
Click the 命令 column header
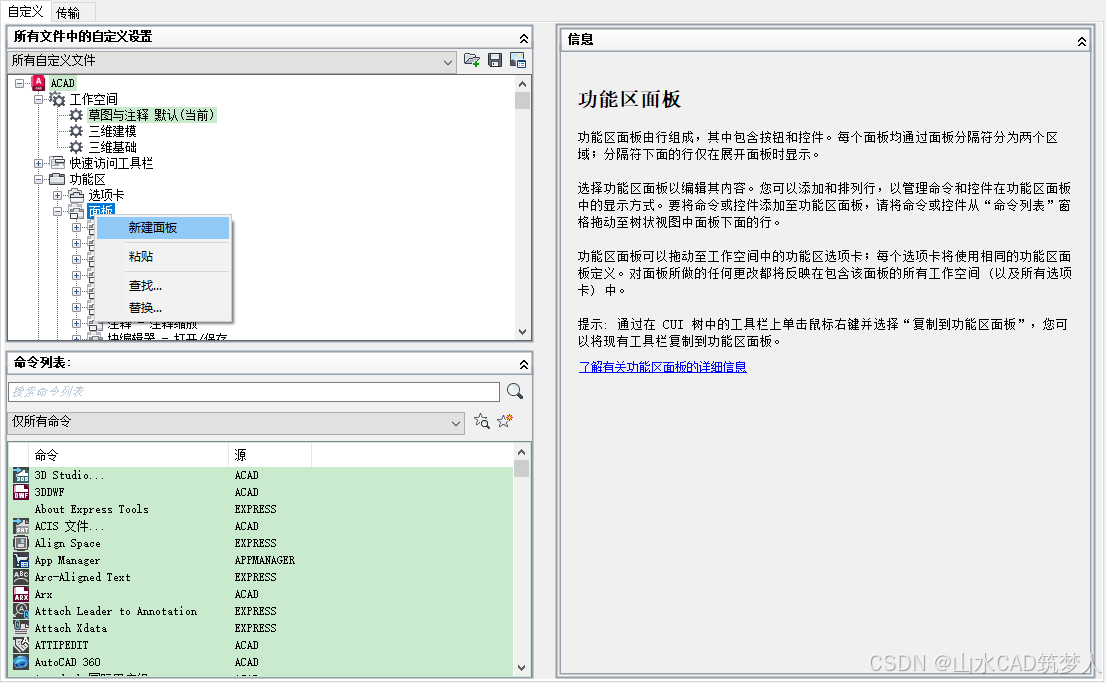(128, 455)
